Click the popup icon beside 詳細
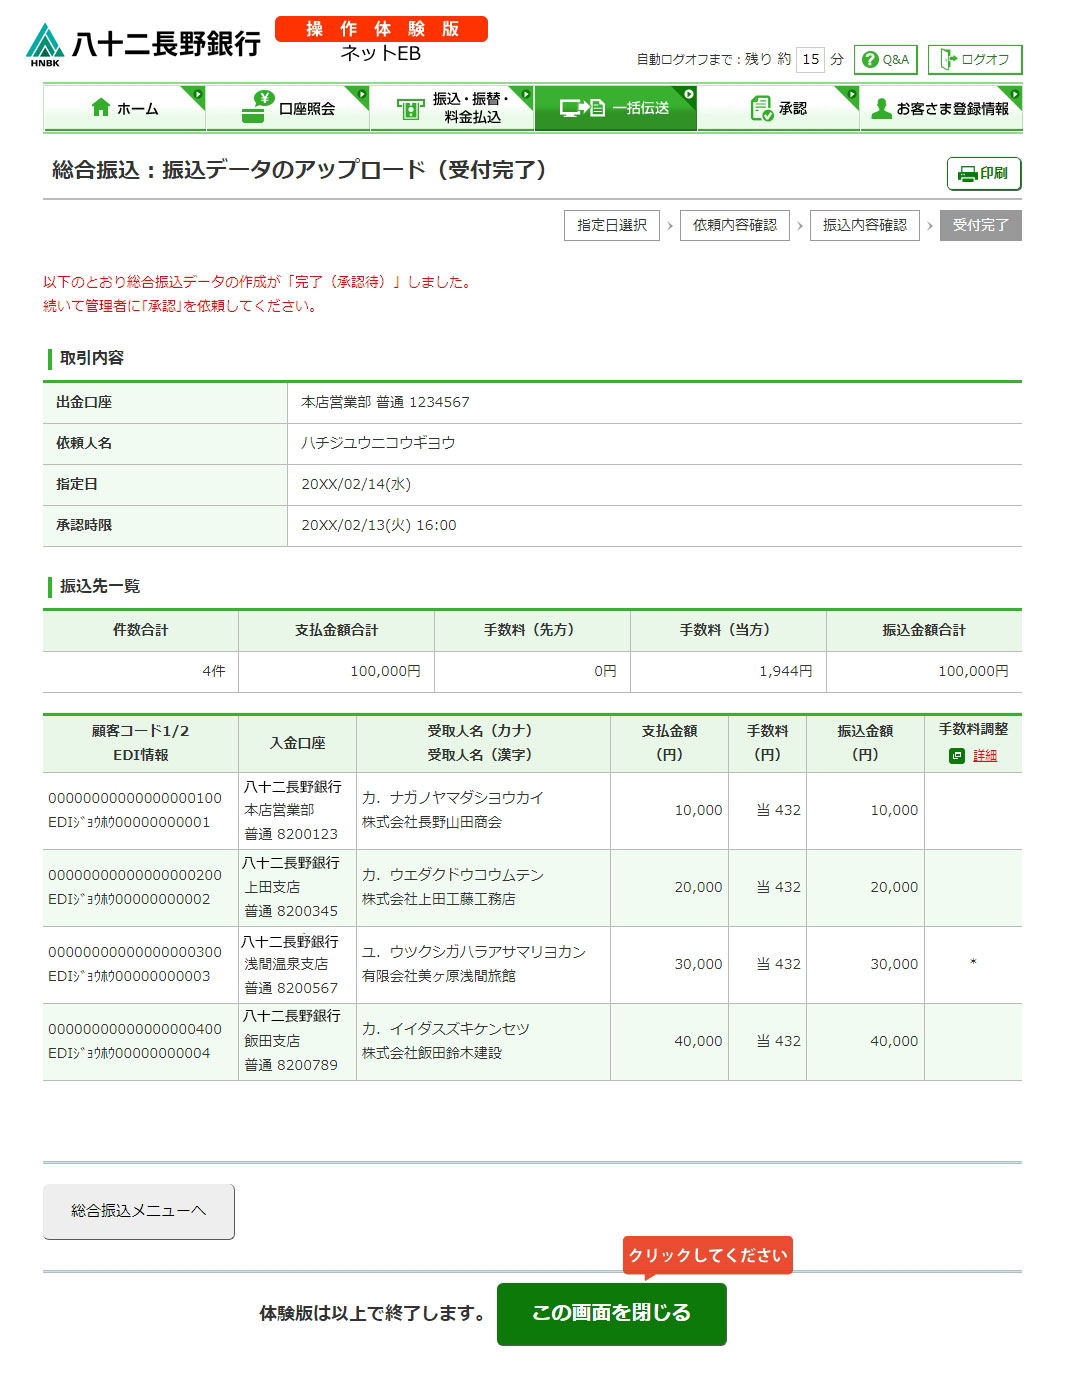 point(957,755)
